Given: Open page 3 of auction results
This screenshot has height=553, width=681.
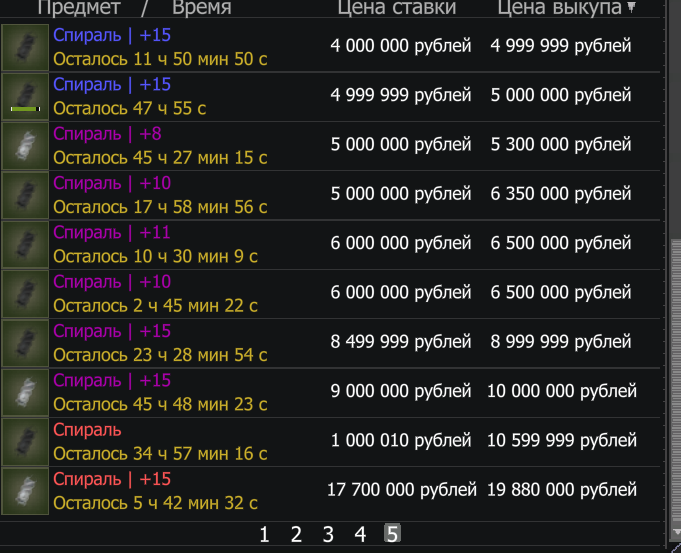Looking at the screenshot, I should pyautogui.click(x=328, y=534).
